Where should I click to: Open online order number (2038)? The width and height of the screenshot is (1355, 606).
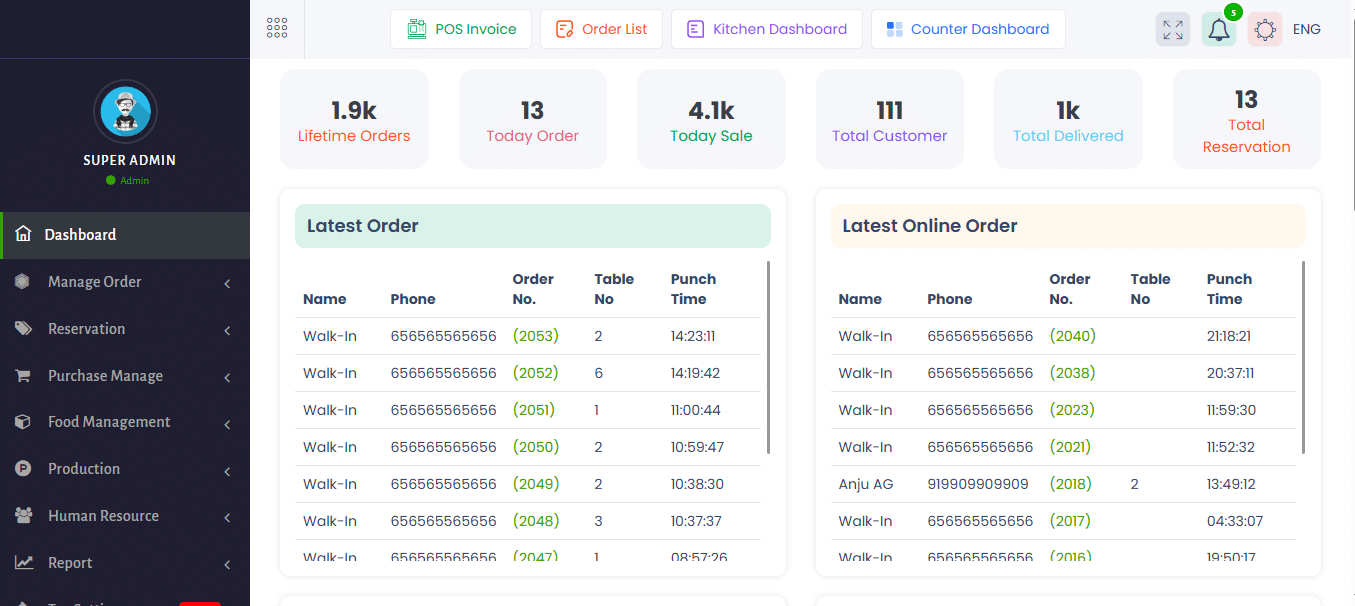coord(1073,373)
